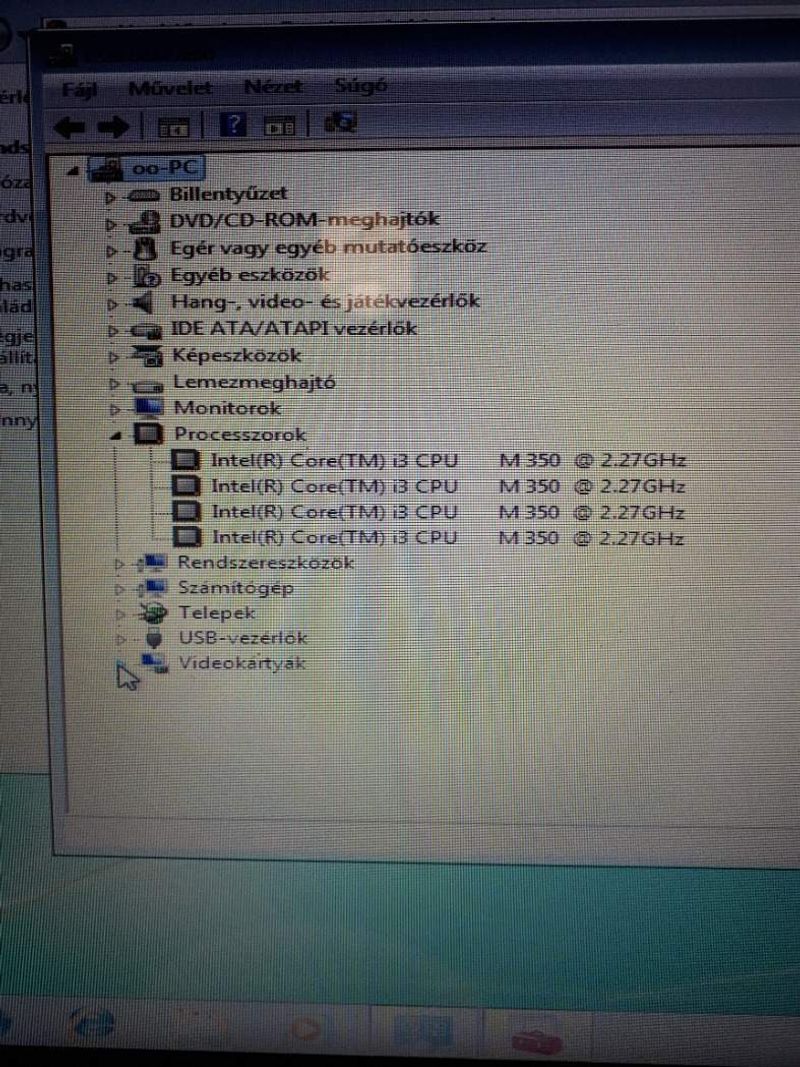
Task: Select the IDE ATA/ATAPI vezérlők label
Action: [294, 329]
